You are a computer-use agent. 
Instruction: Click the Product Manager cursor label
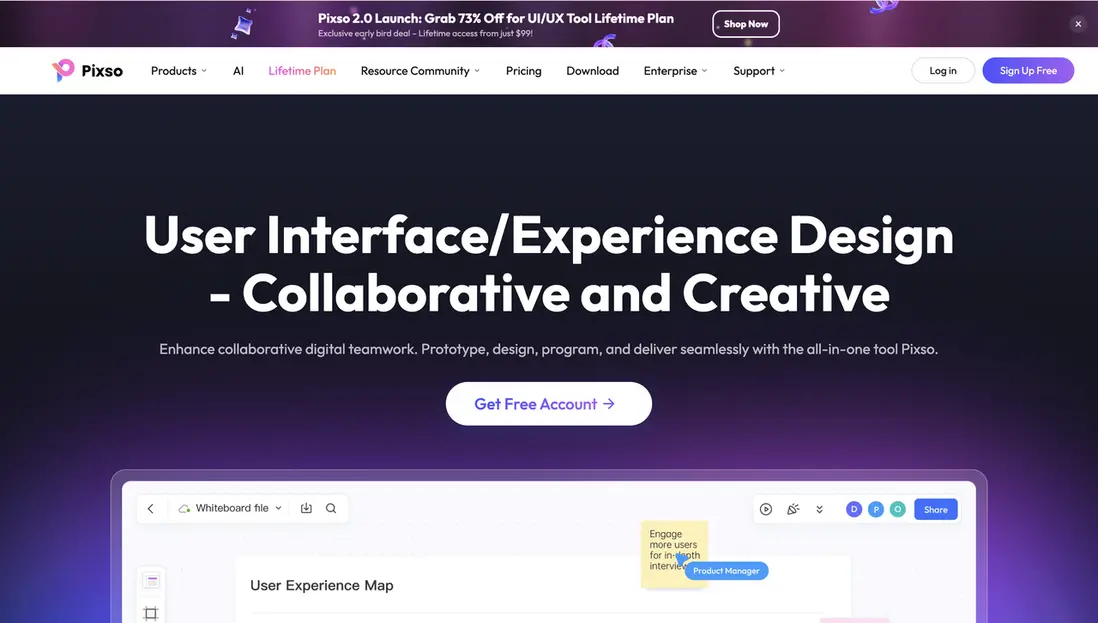point(726,571)
